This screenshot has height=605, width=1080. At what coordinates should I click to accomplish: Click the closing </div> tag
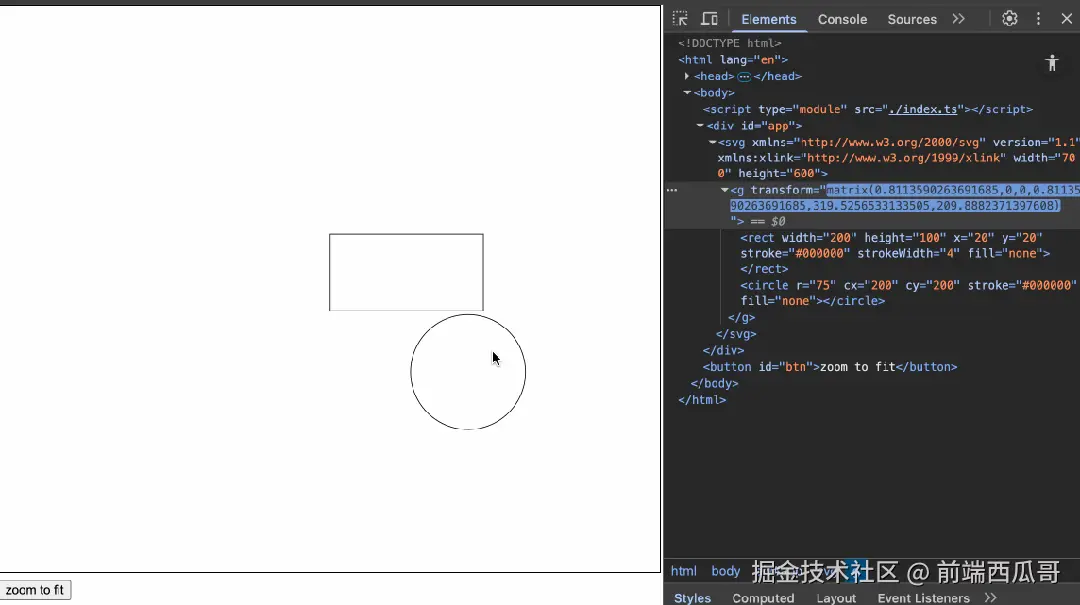tap(723, 350)
